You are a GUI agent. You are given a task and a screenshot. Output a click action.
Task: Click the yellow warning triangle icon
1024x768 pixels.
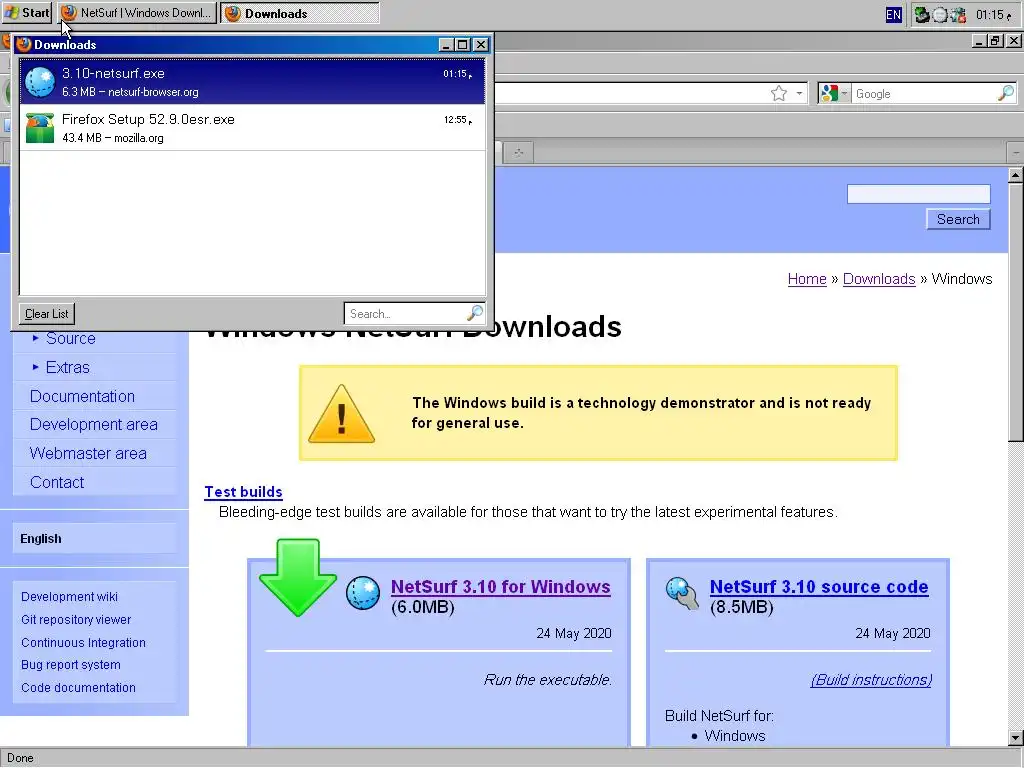pos(342,414)
